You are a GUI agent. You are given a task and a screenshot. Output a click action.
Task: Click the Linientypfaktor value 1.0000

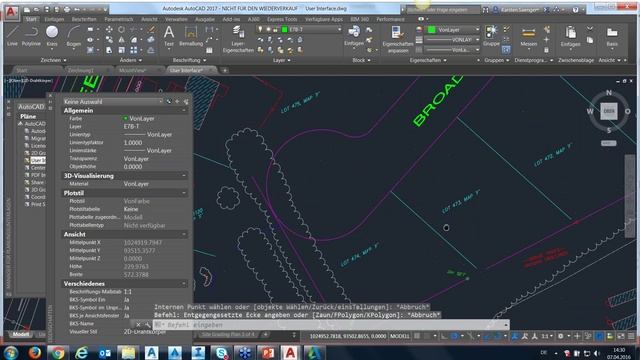click(x=133, y=142)
